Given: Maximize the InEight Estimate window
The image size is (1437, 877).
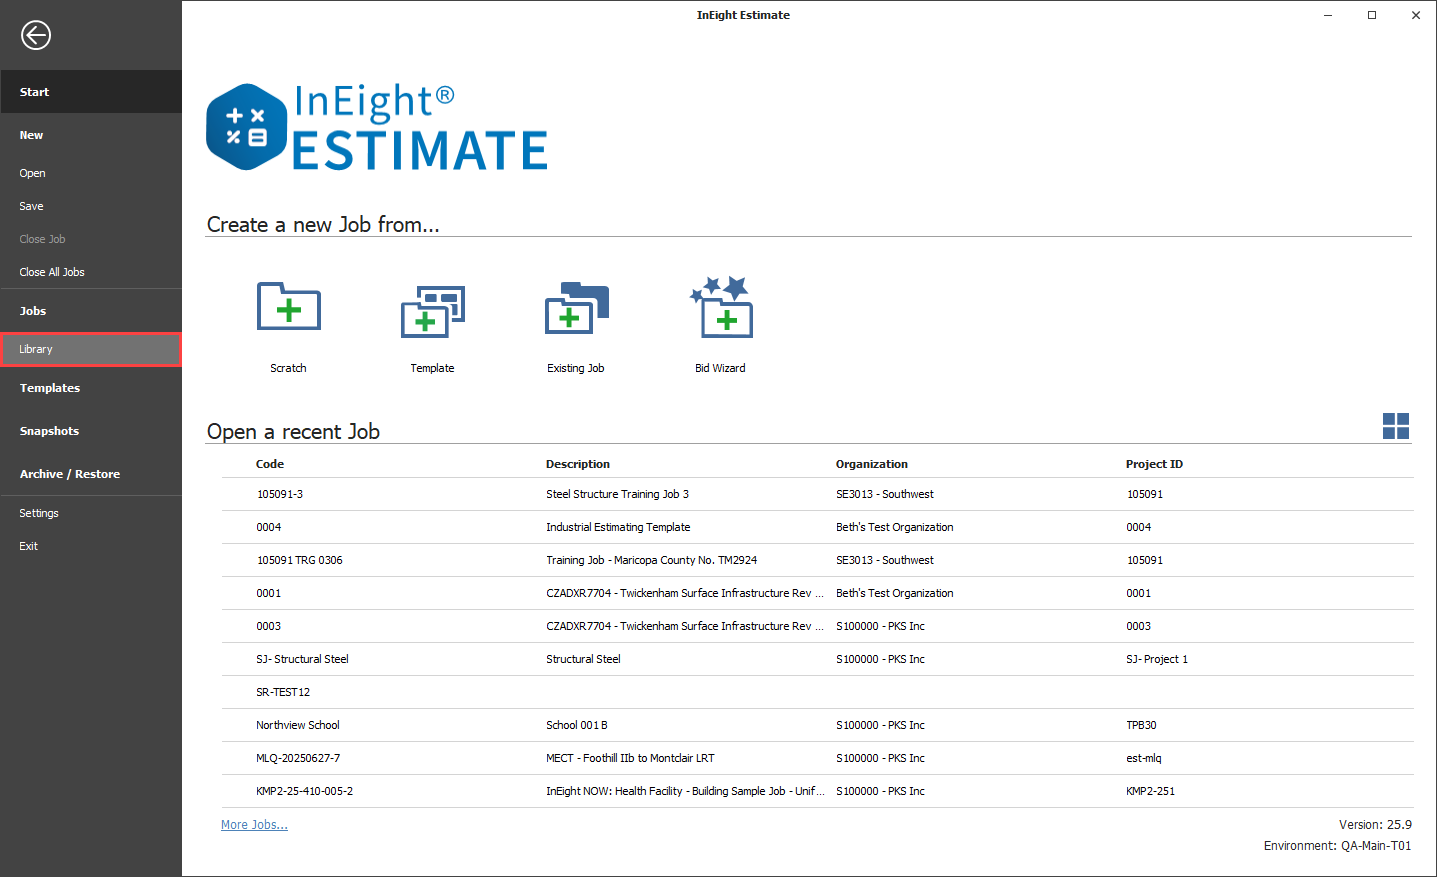Looking at the screenshot, I should tap(1372, 15).
